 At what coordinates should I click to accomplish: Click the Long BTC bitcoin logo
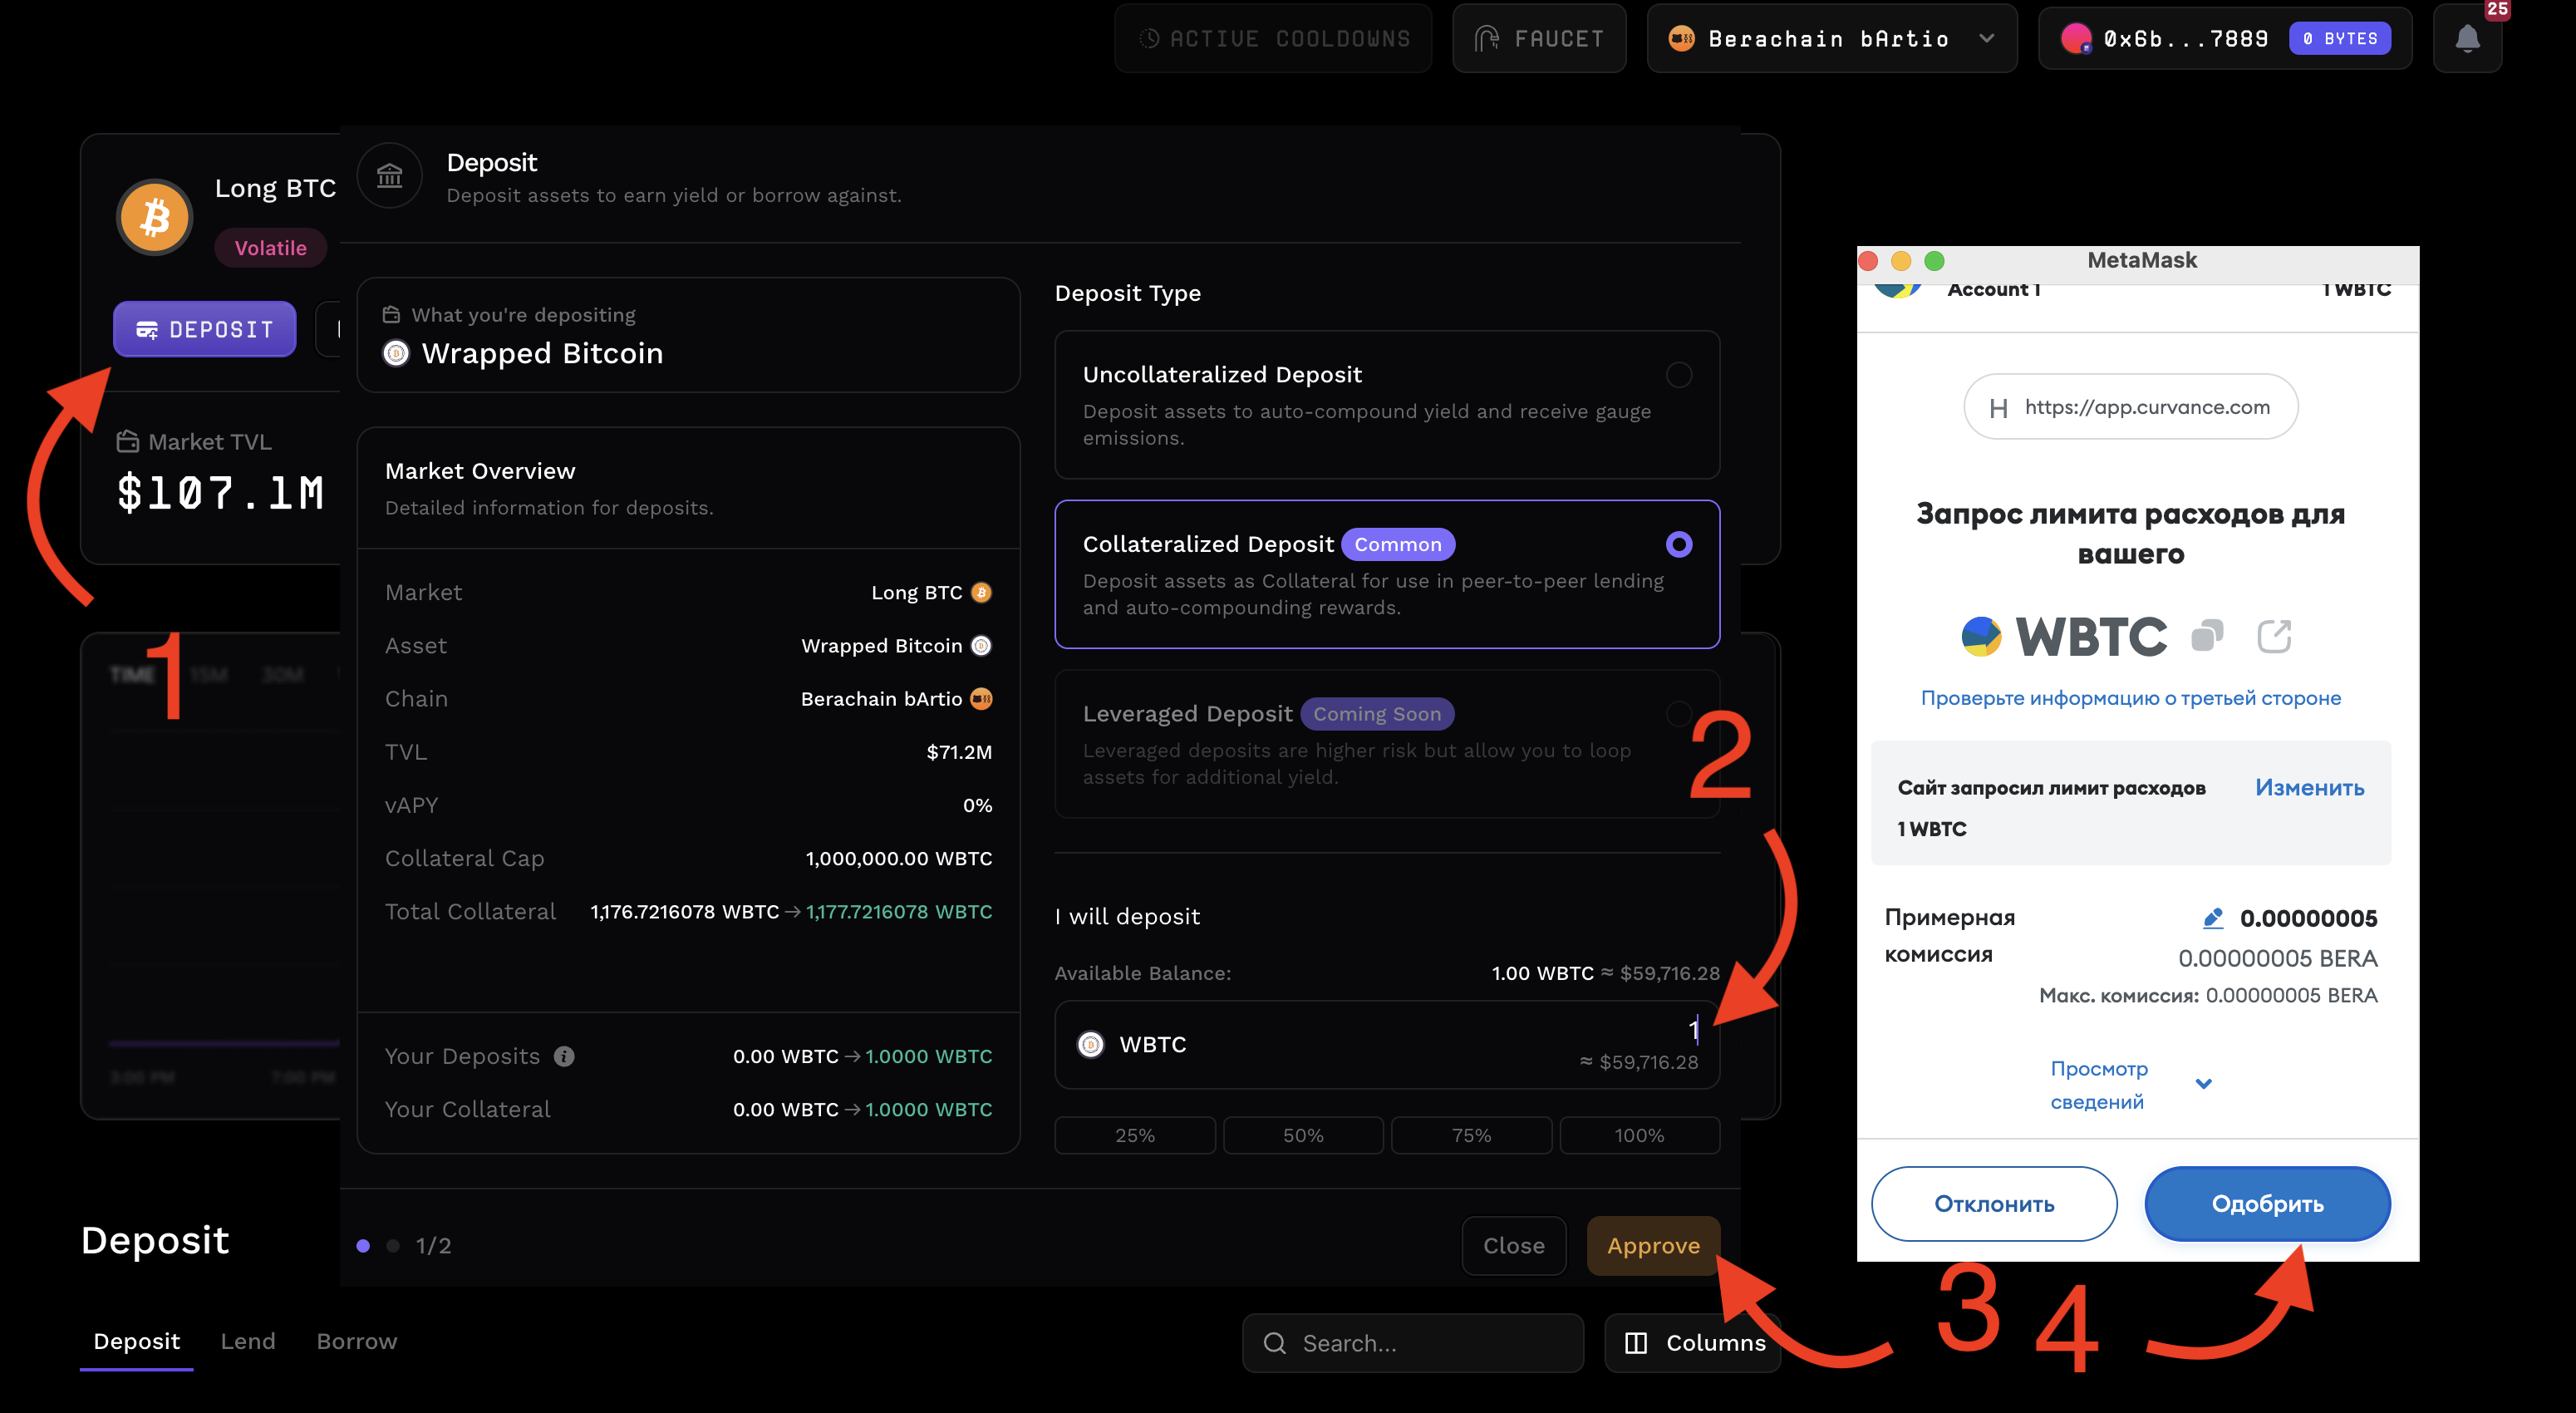coord(154,217)
